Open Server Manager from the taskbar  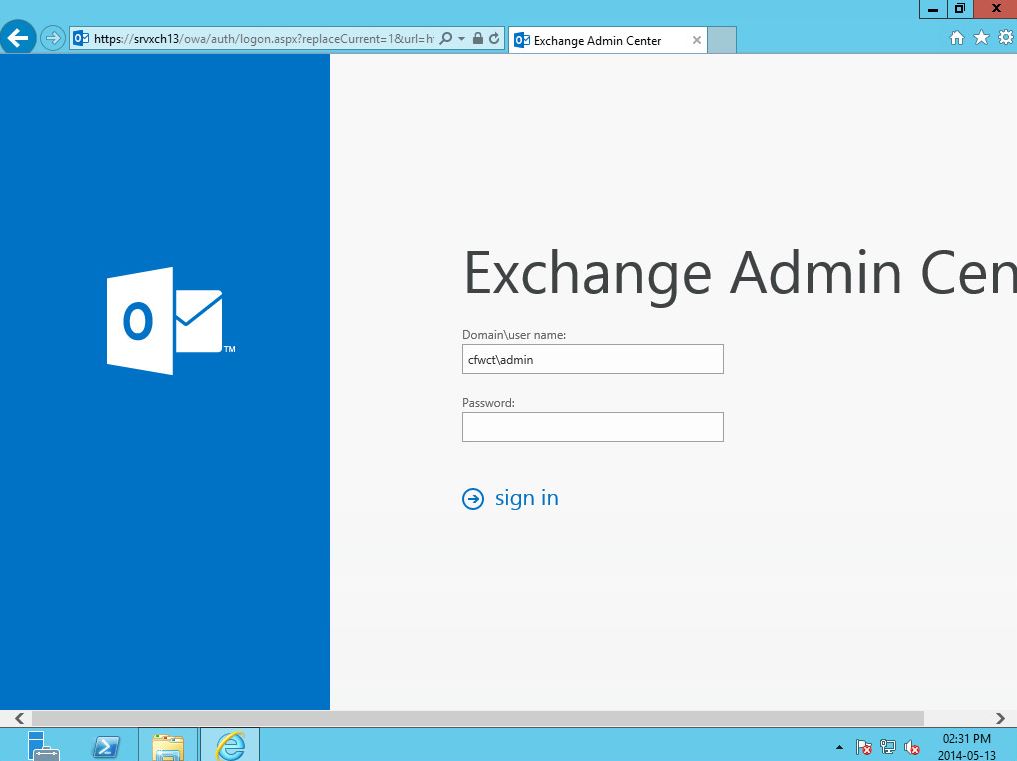click(41, 746)
